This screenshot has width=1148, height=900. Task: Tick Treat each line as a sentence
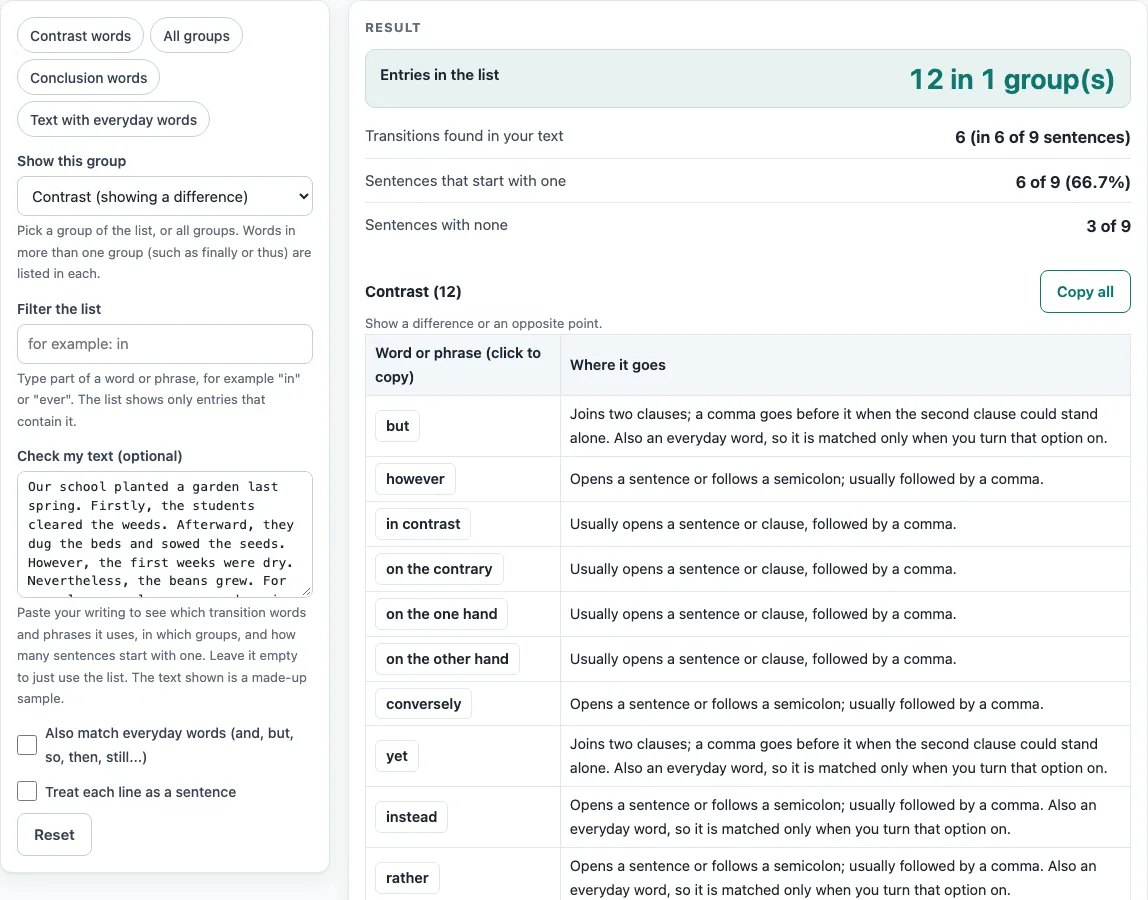27,791
